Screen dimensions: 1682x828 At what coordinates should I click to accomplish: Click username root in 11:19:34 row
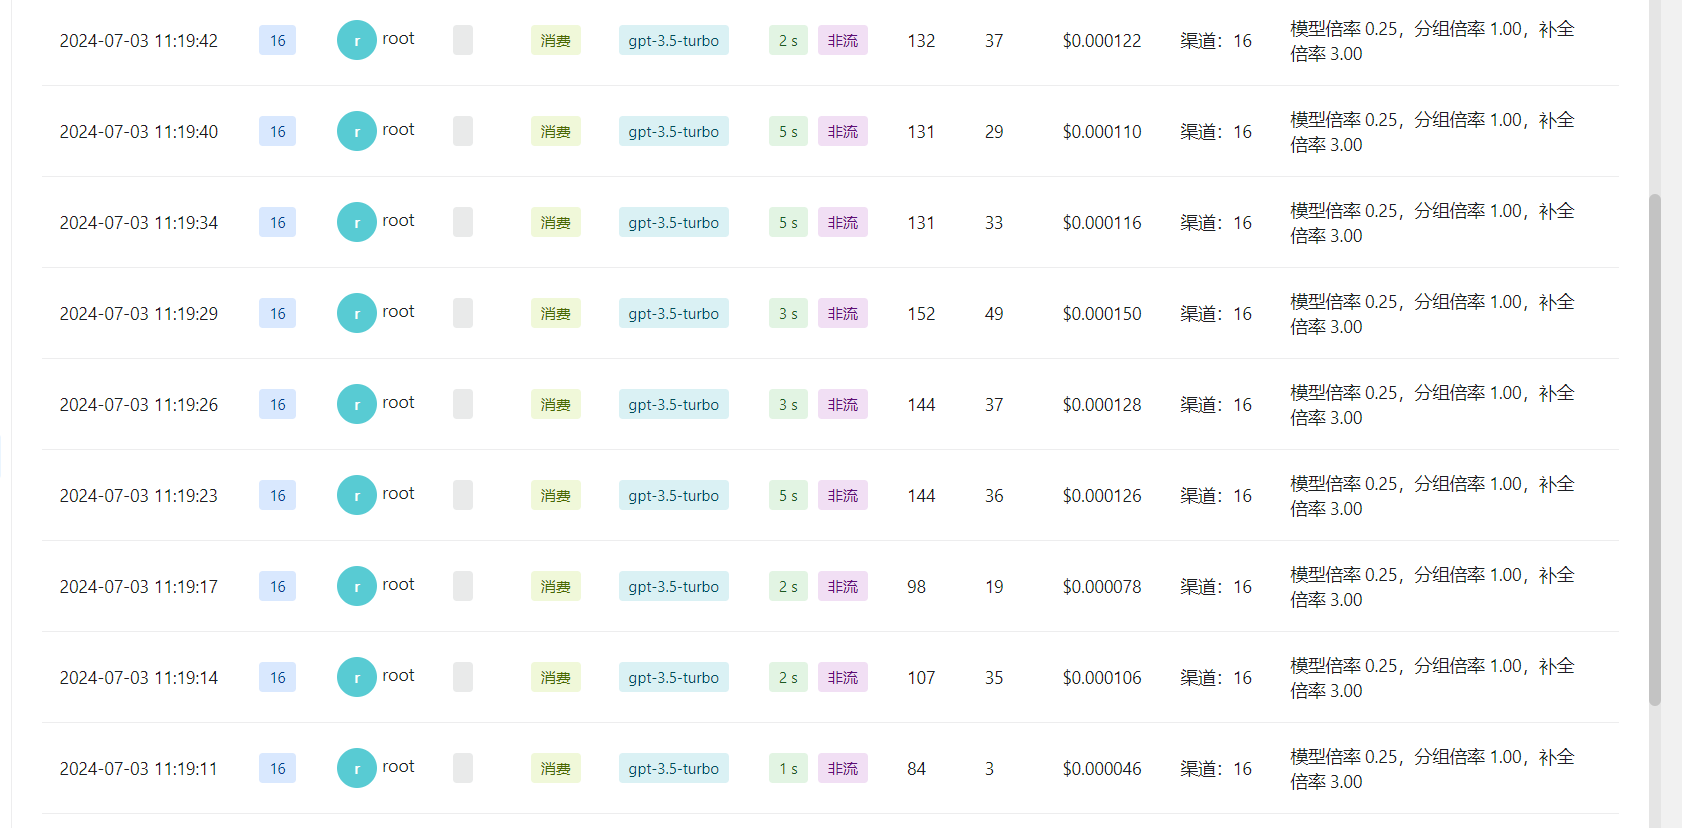398,220
